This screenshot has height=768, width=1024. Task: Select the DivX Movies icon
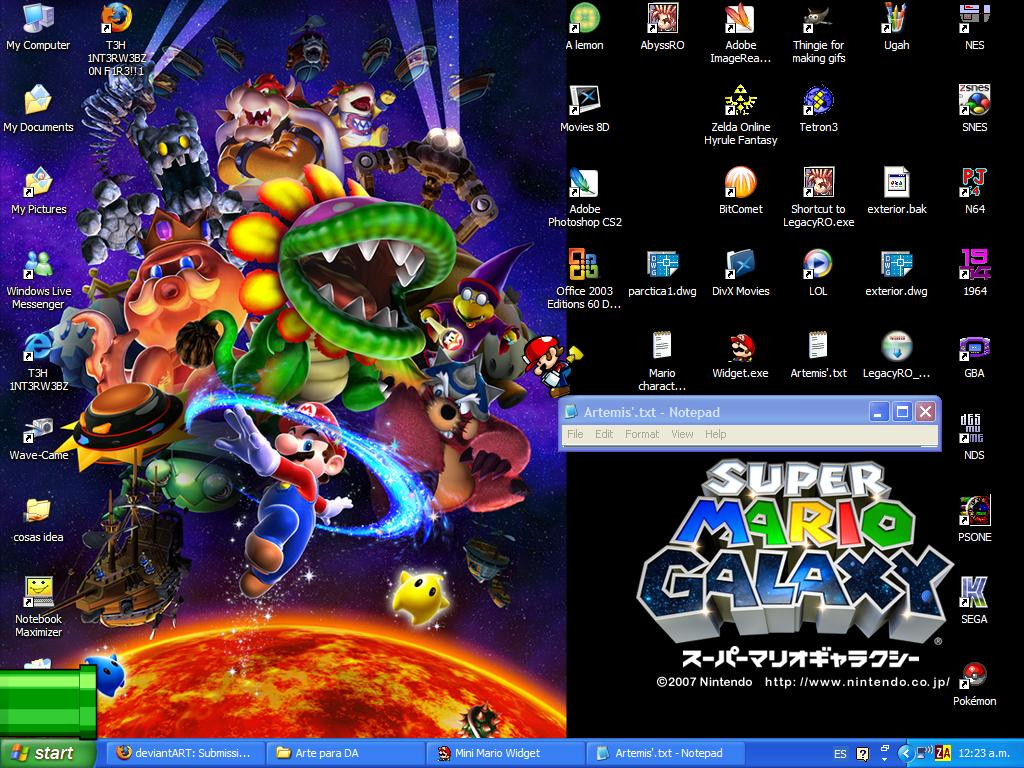tap(740, 264)
